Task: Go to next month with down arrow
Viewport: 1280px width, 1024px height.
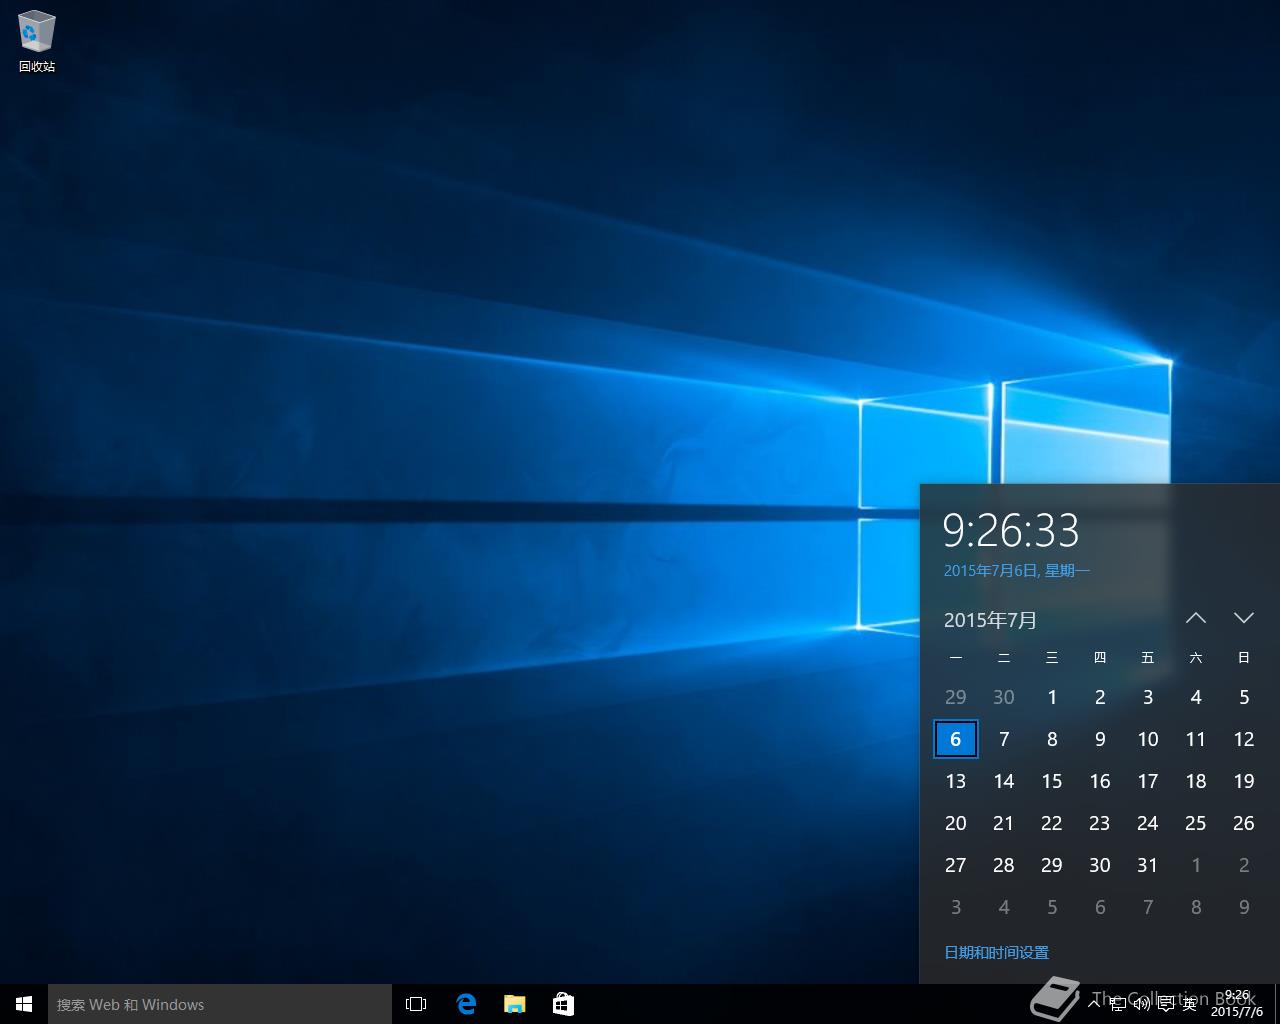Action: point(1244,618)
